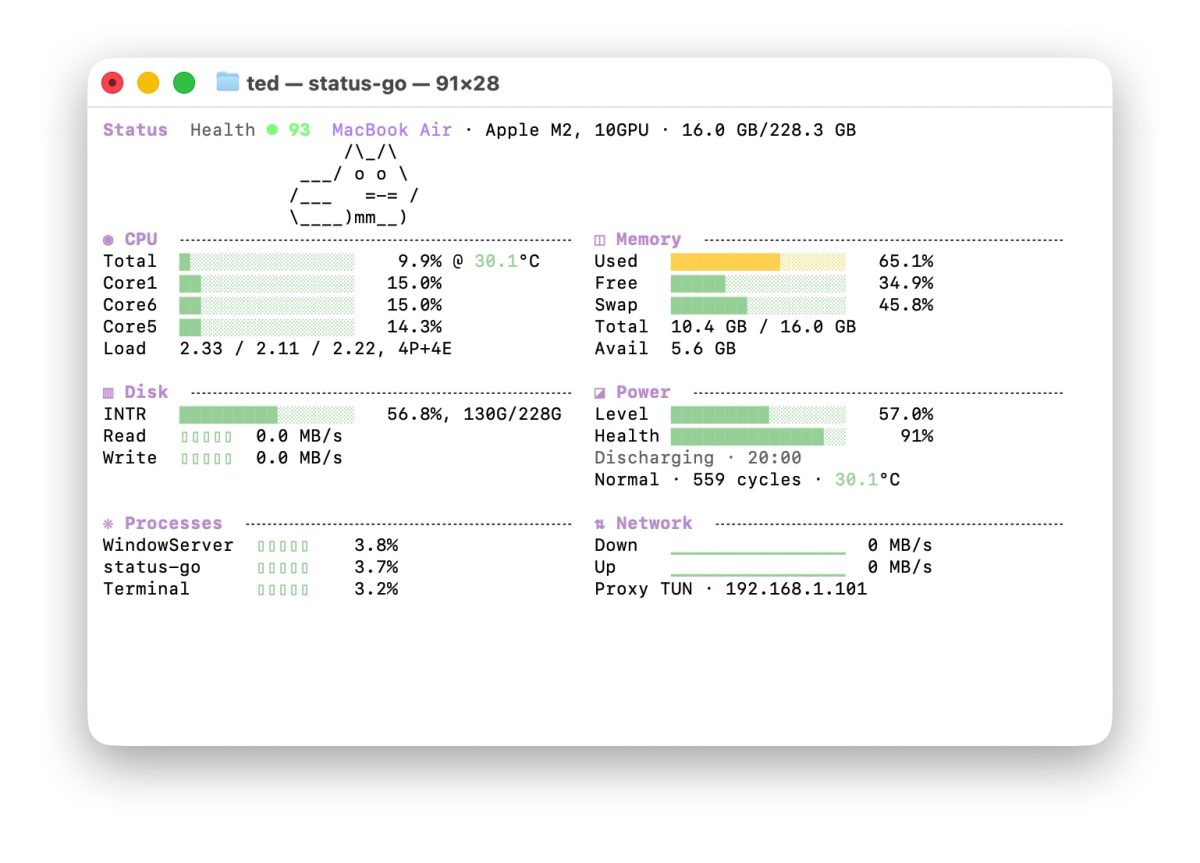Click the Core1 usage bar
The image size is (1200, 863).
(267, 283)
